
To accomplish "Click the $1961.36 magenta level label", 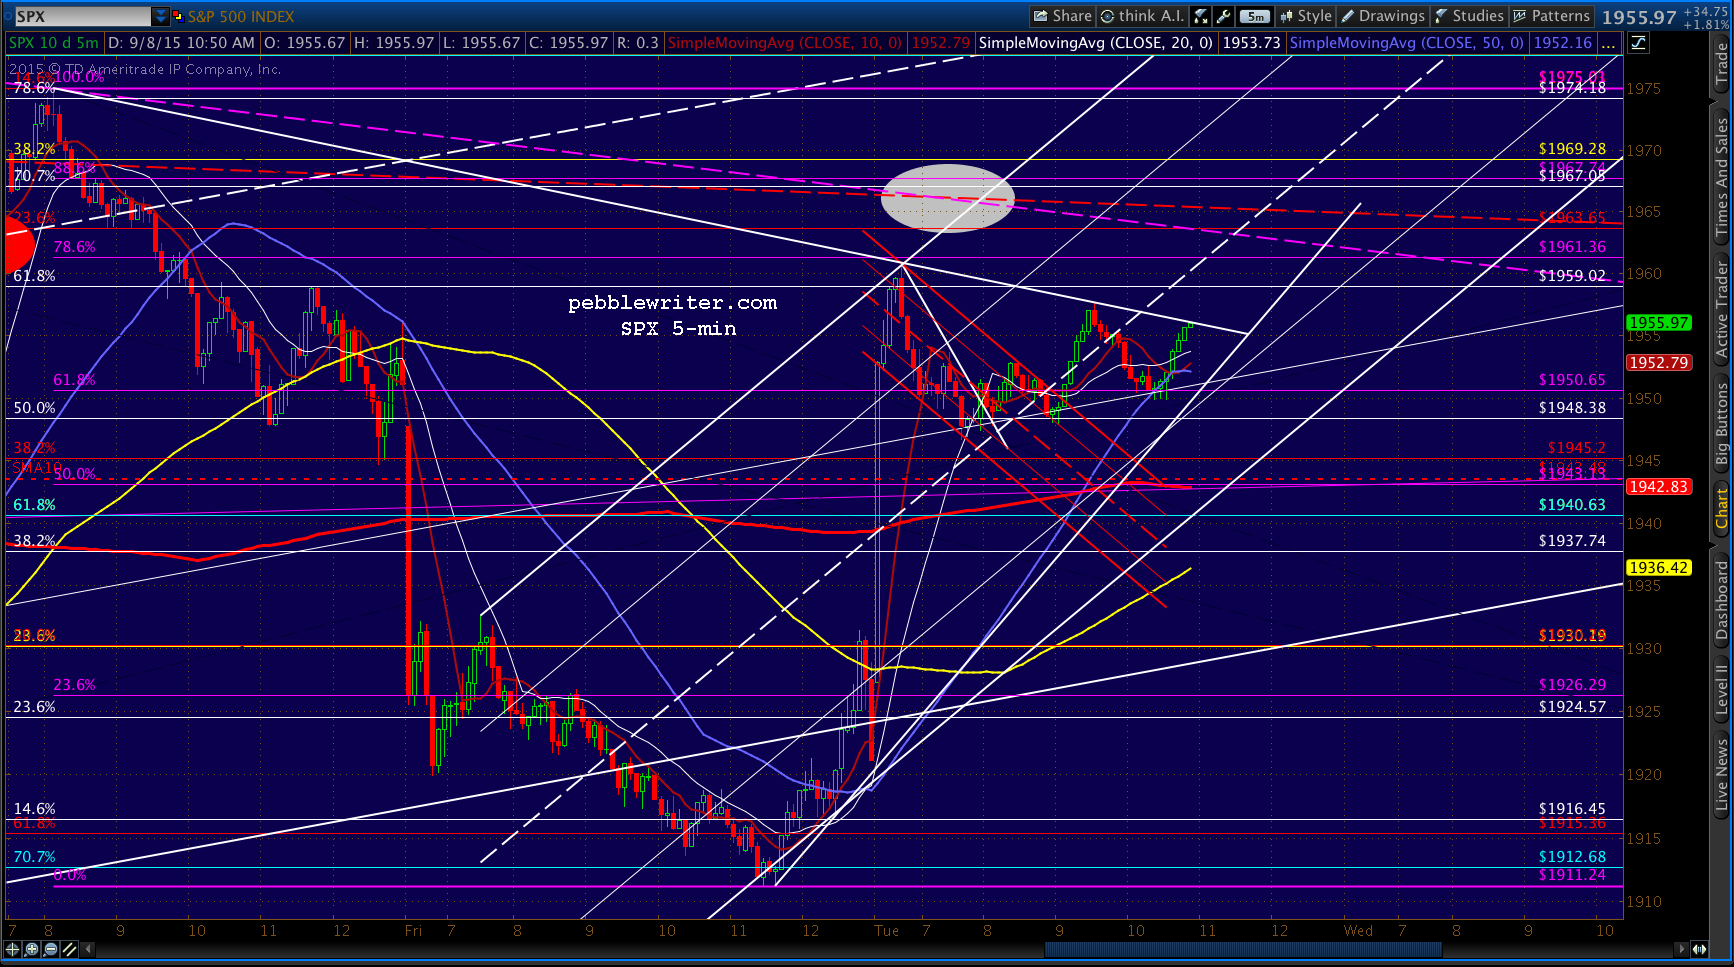I will (x=1572, y=246).
